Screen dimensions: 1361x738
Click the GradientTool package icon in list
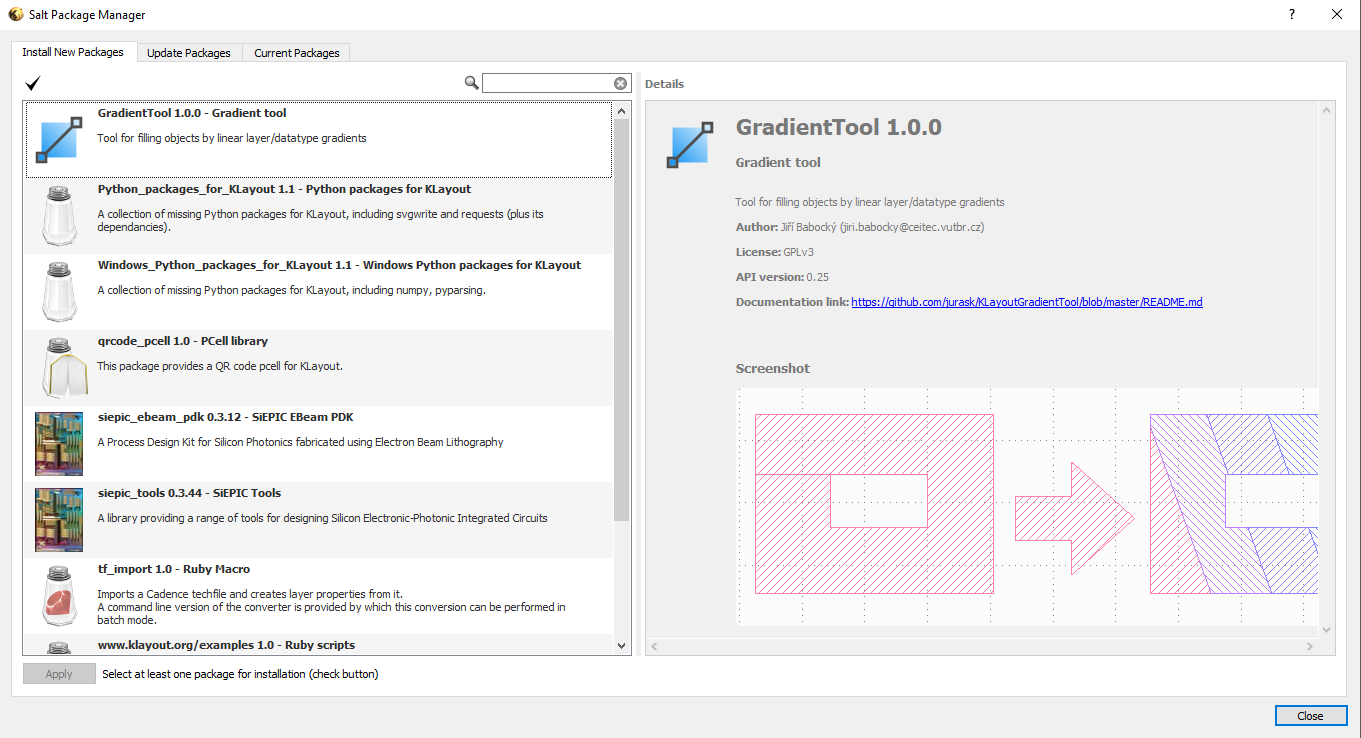[x=58, y=140]
